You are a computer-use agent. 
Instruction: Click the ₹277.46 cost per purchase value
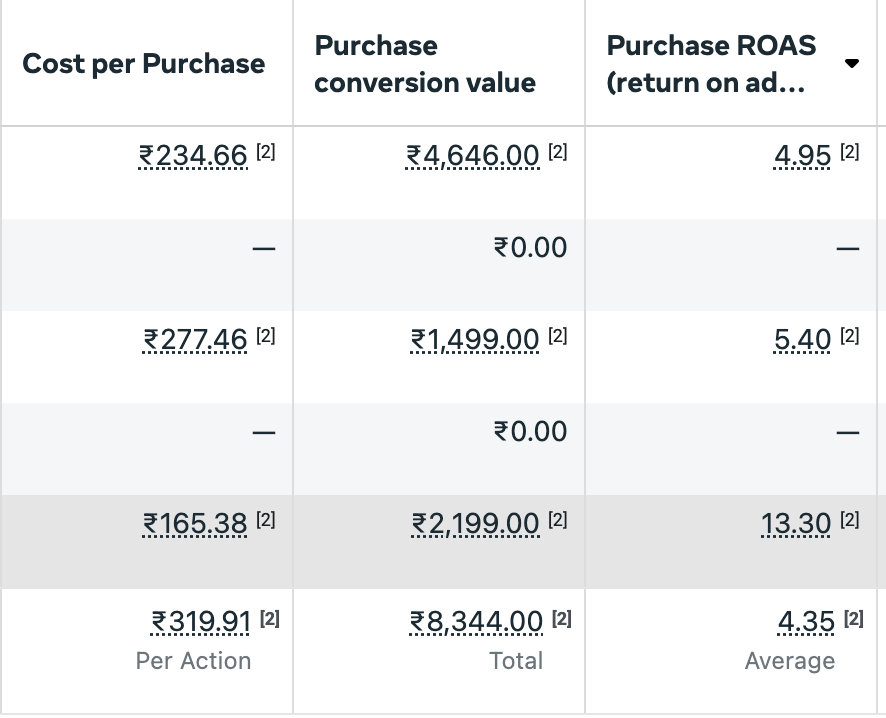pos(195,340)
